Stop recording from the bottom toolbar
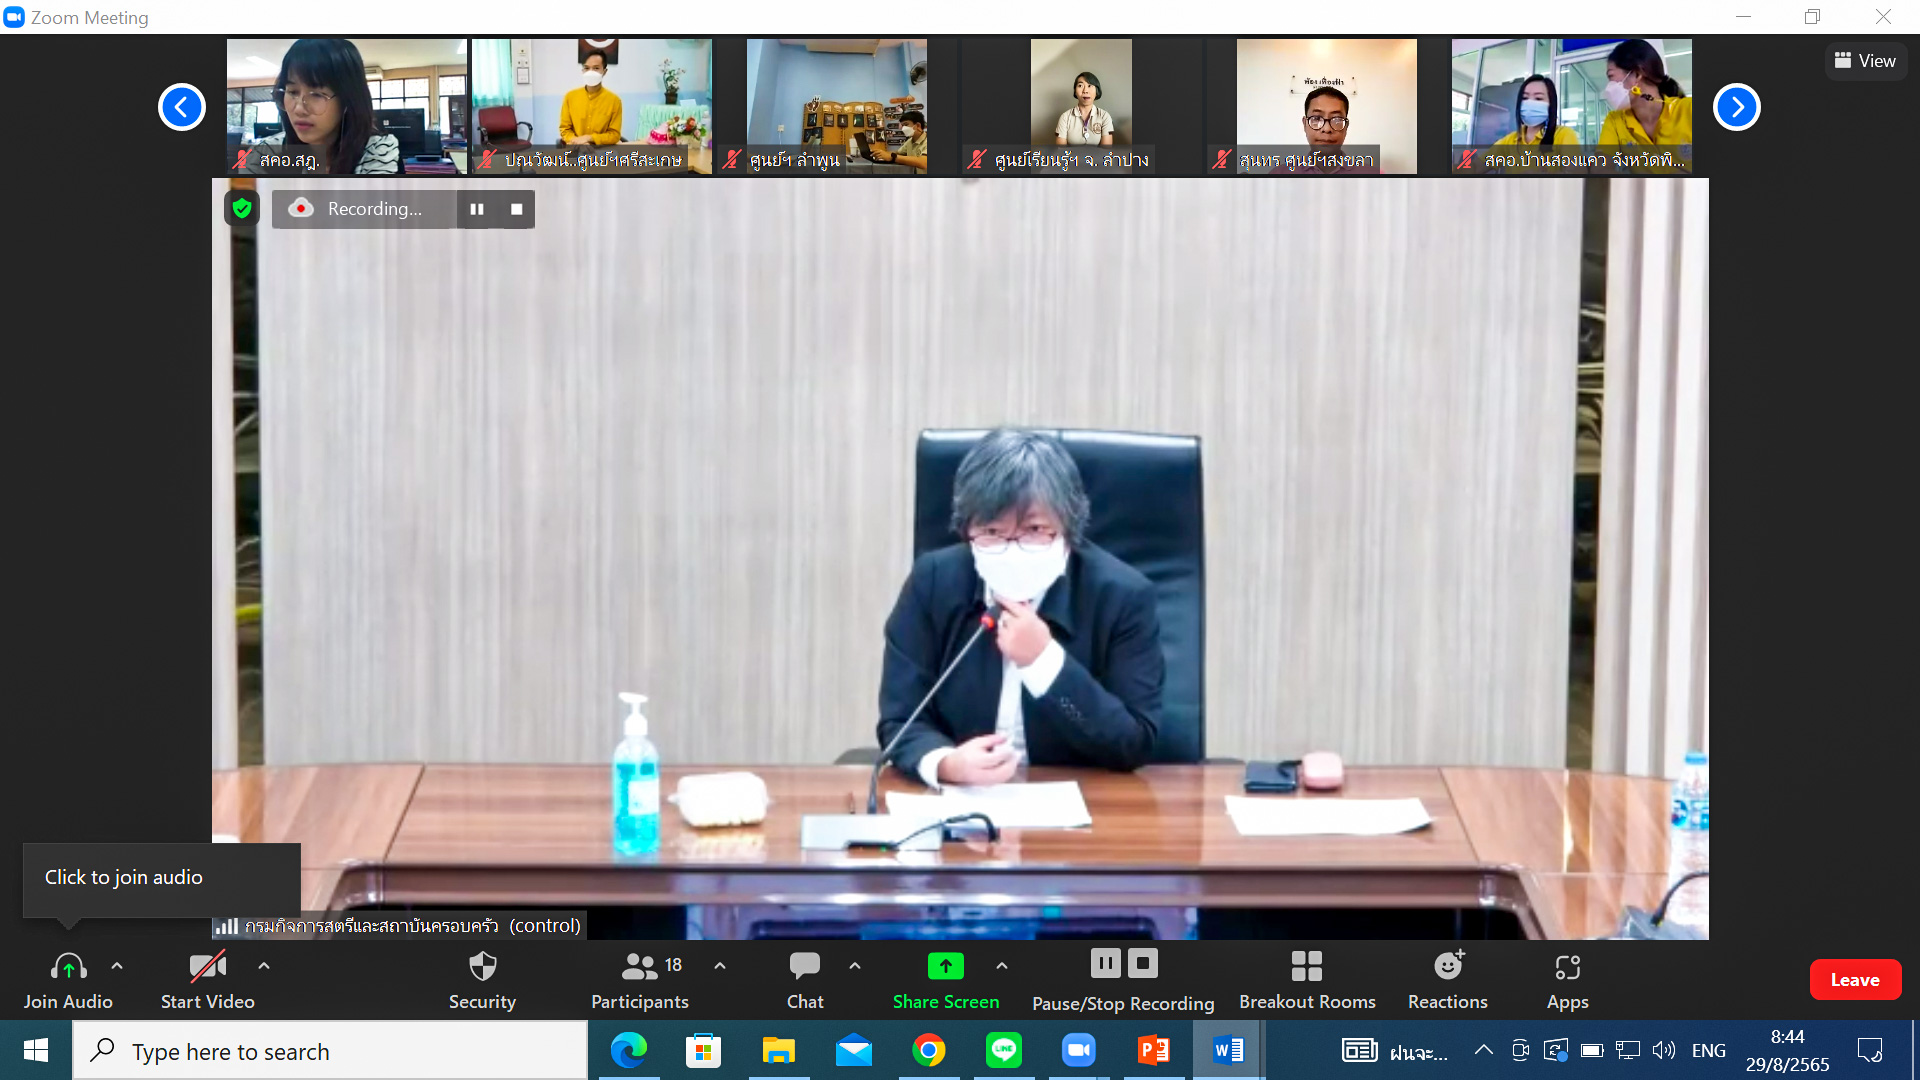 coord(1143,964)
